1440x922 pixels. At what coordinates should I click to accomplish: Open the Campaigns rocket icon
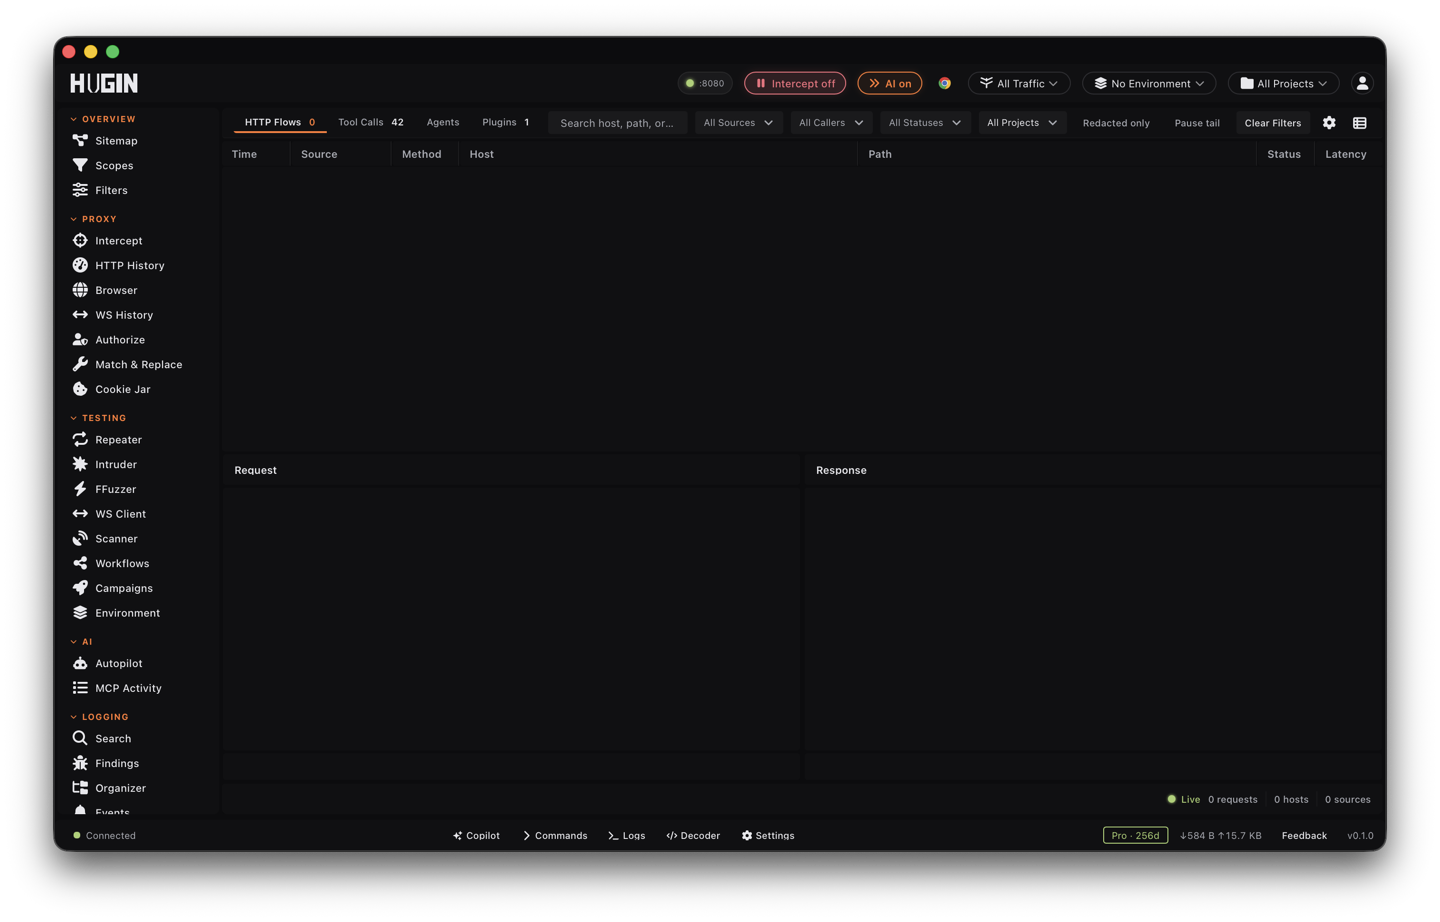coord(80,588)
